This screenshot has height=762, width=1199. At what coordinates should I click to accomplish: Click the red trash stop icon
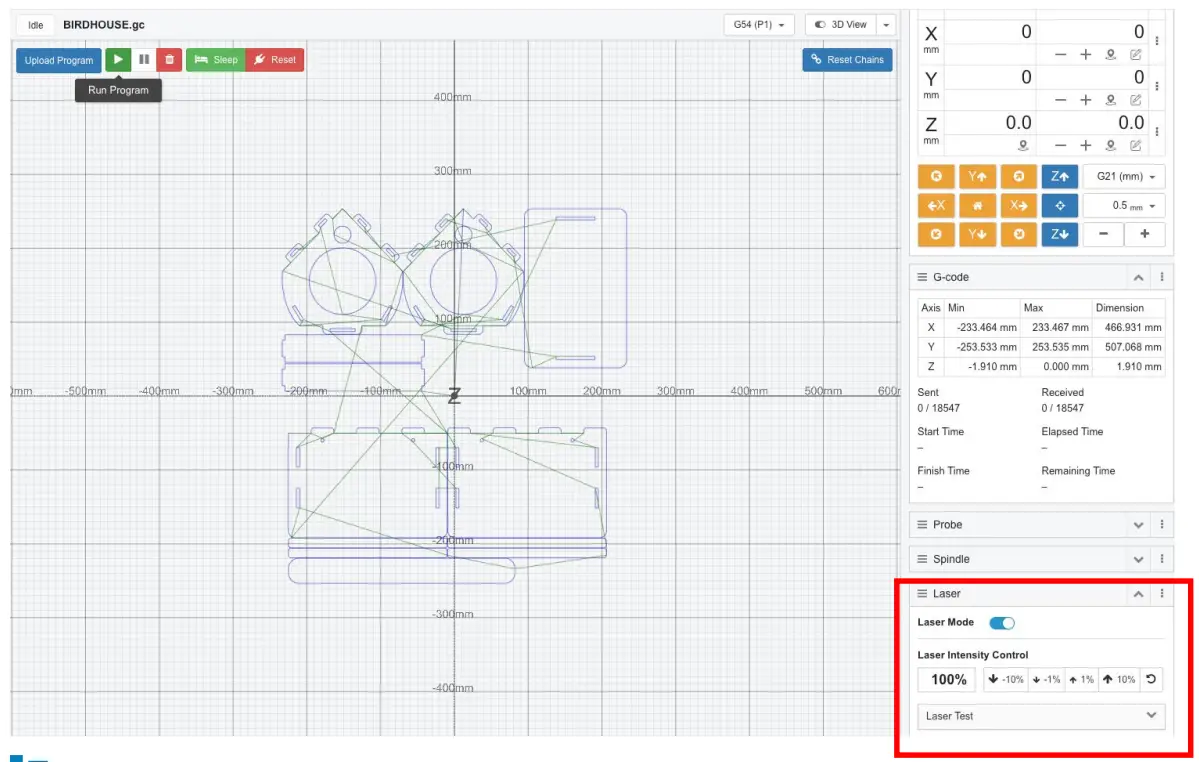(x=169, y=59)
